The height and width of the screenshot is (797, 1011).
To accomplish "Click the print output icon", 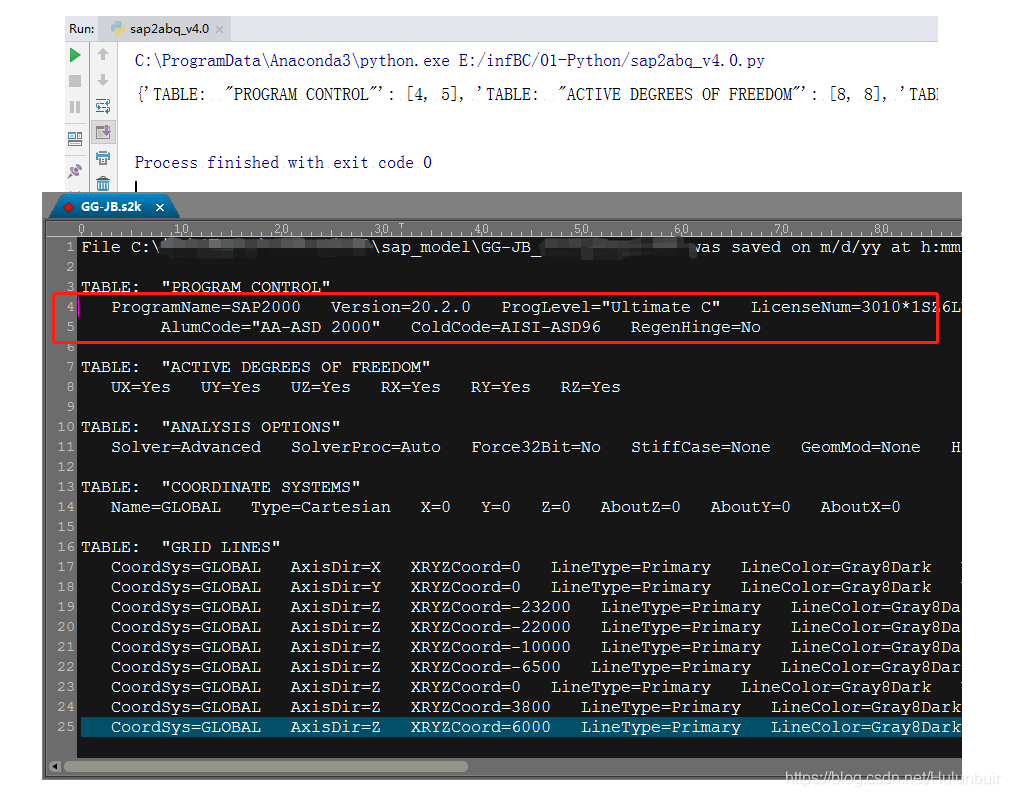I will [x=103, y=157].
